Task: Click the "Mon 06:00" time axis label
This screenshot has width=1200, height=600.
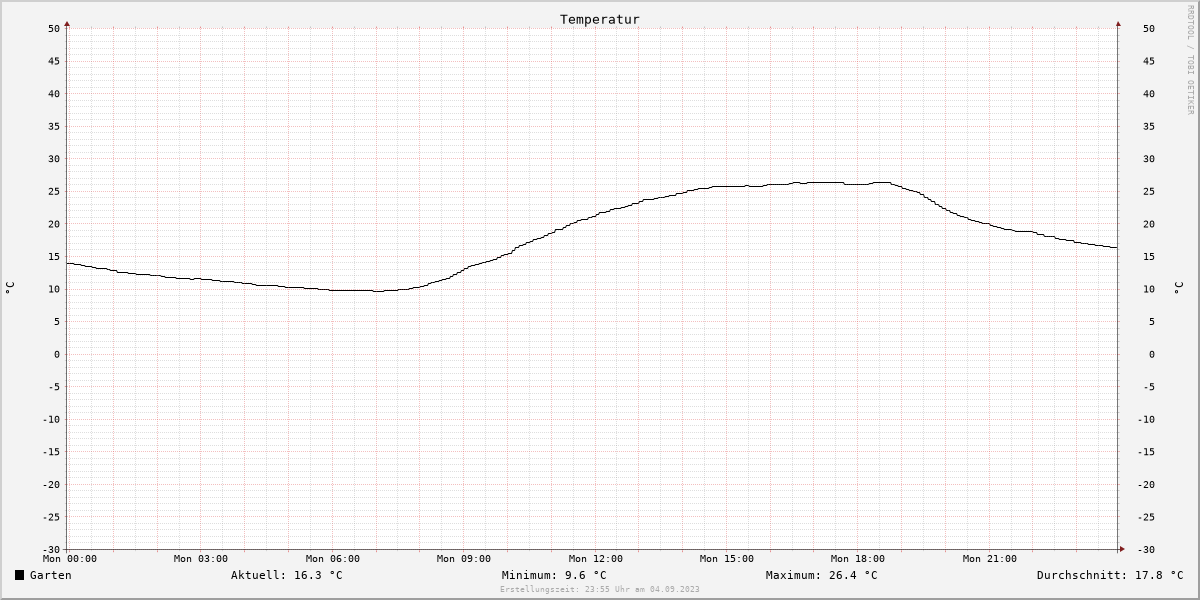Action: pos(333,559)
